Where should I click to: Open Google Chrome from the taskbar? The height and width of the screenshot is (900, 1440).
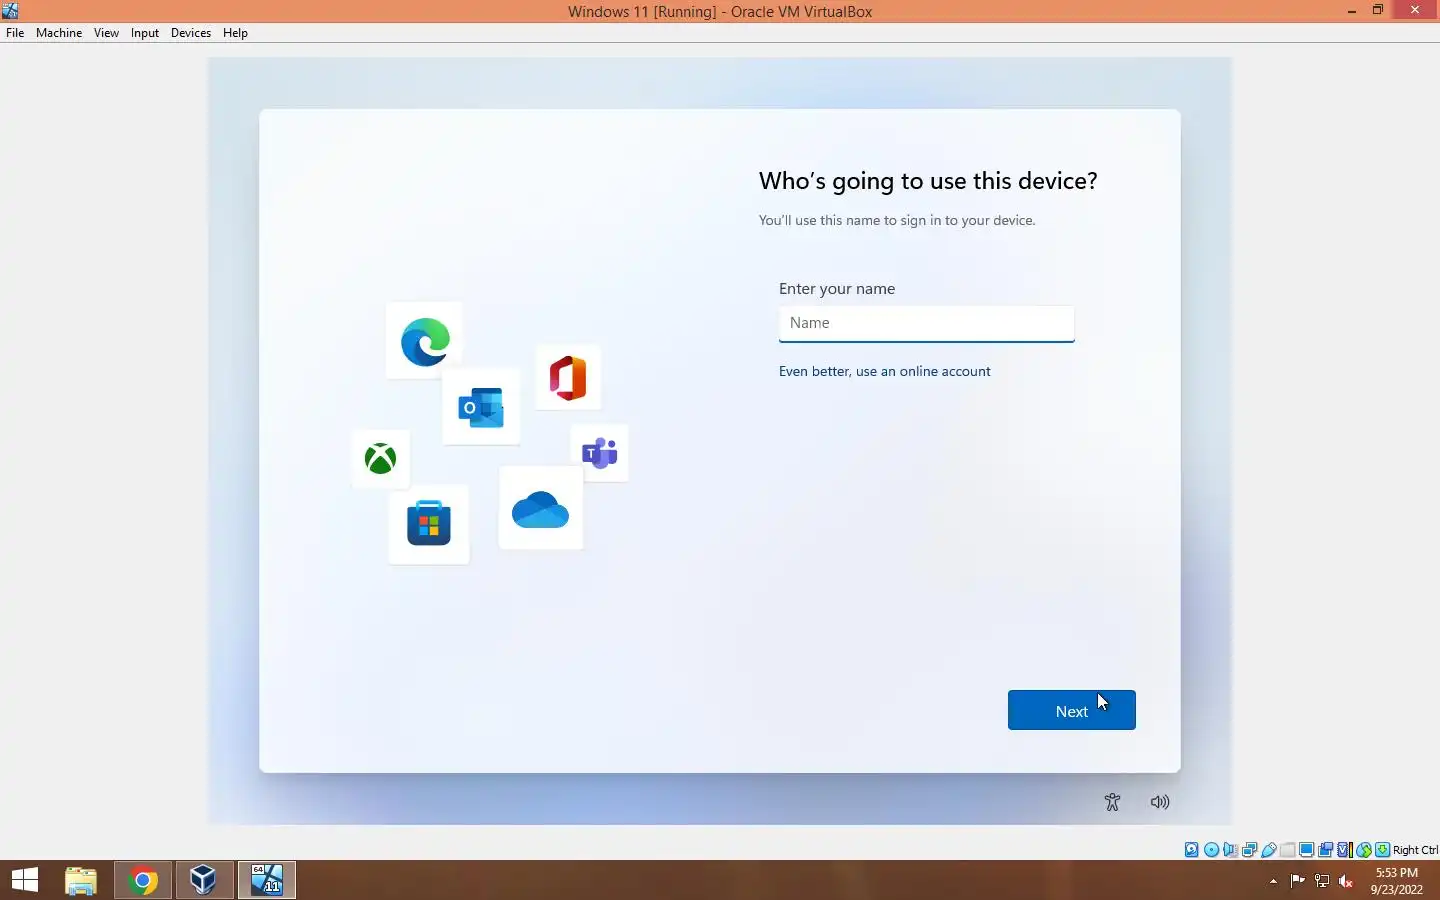tap(143, 880)
